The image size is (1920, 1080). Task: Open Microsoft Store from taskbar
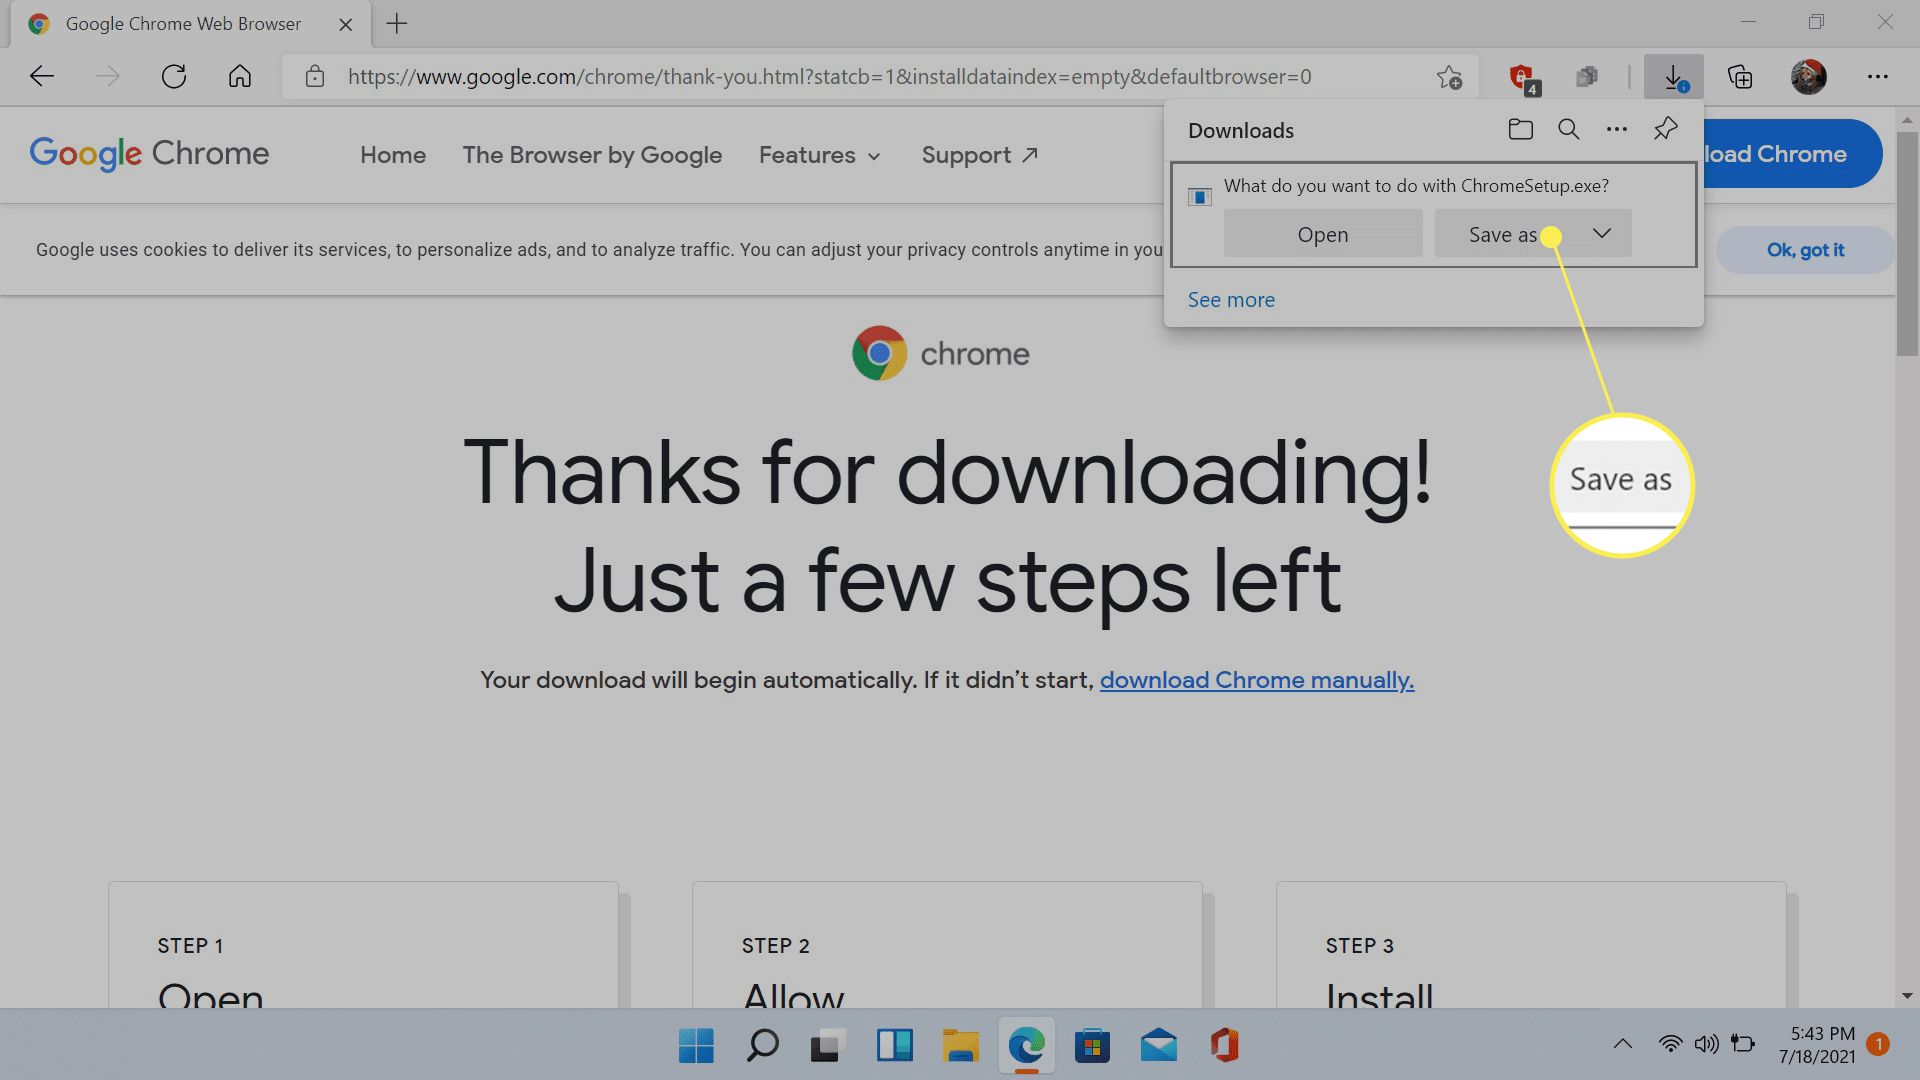point(1092,1046)
